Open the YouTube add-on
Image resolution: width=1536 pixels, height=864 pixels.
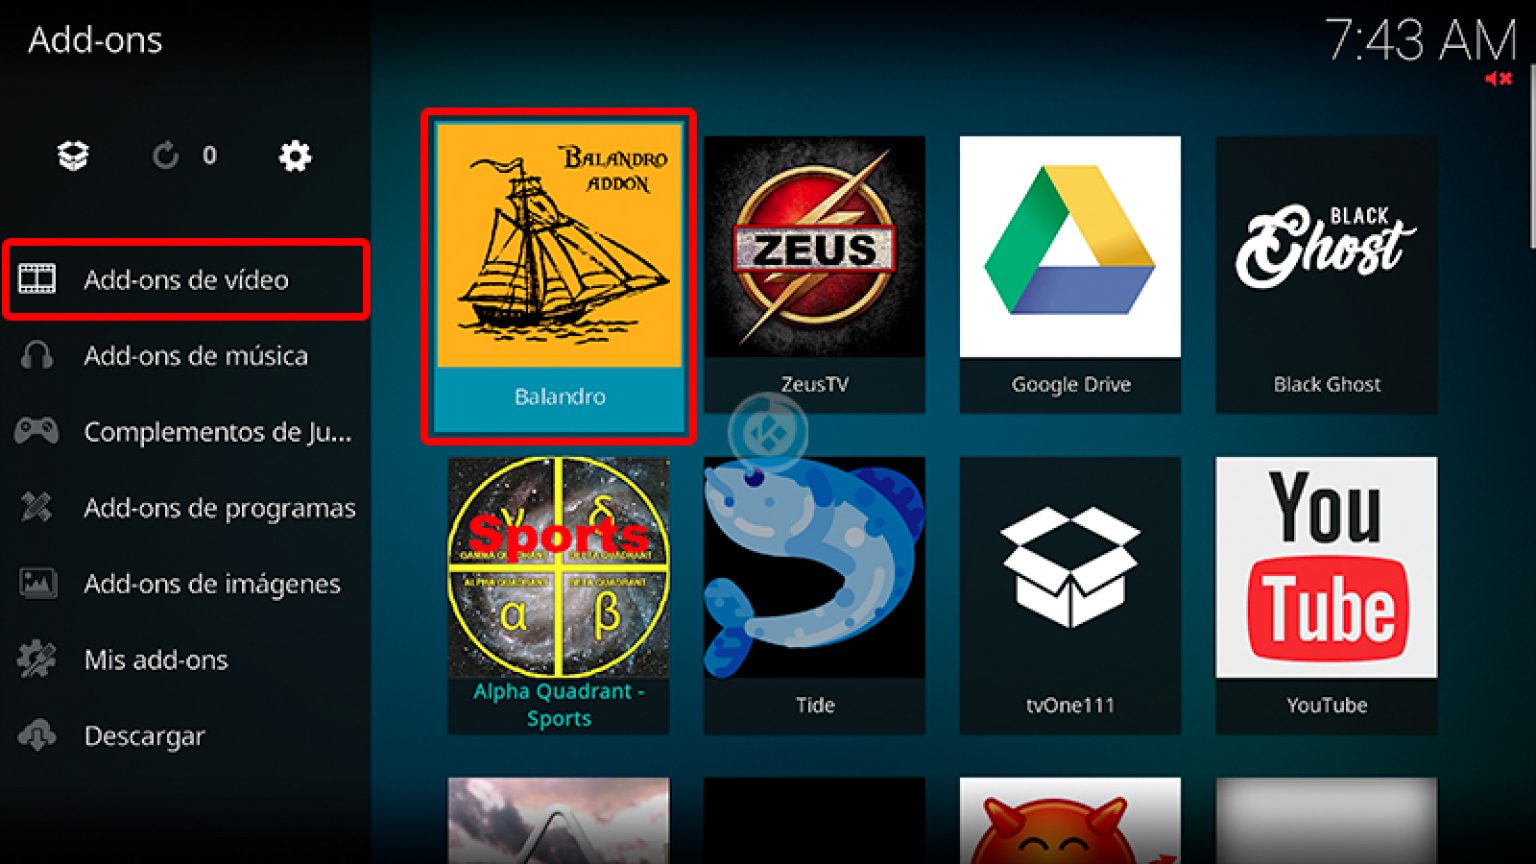1326,570
